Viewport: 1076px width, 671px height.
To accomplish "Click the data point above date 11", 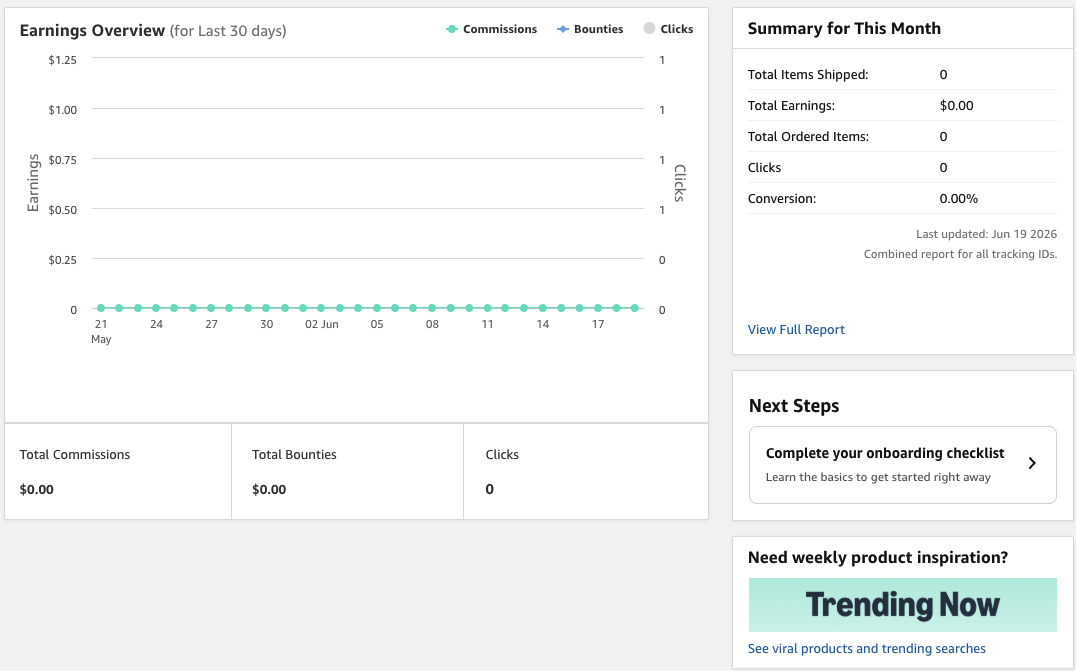I will tap(487, 308).
